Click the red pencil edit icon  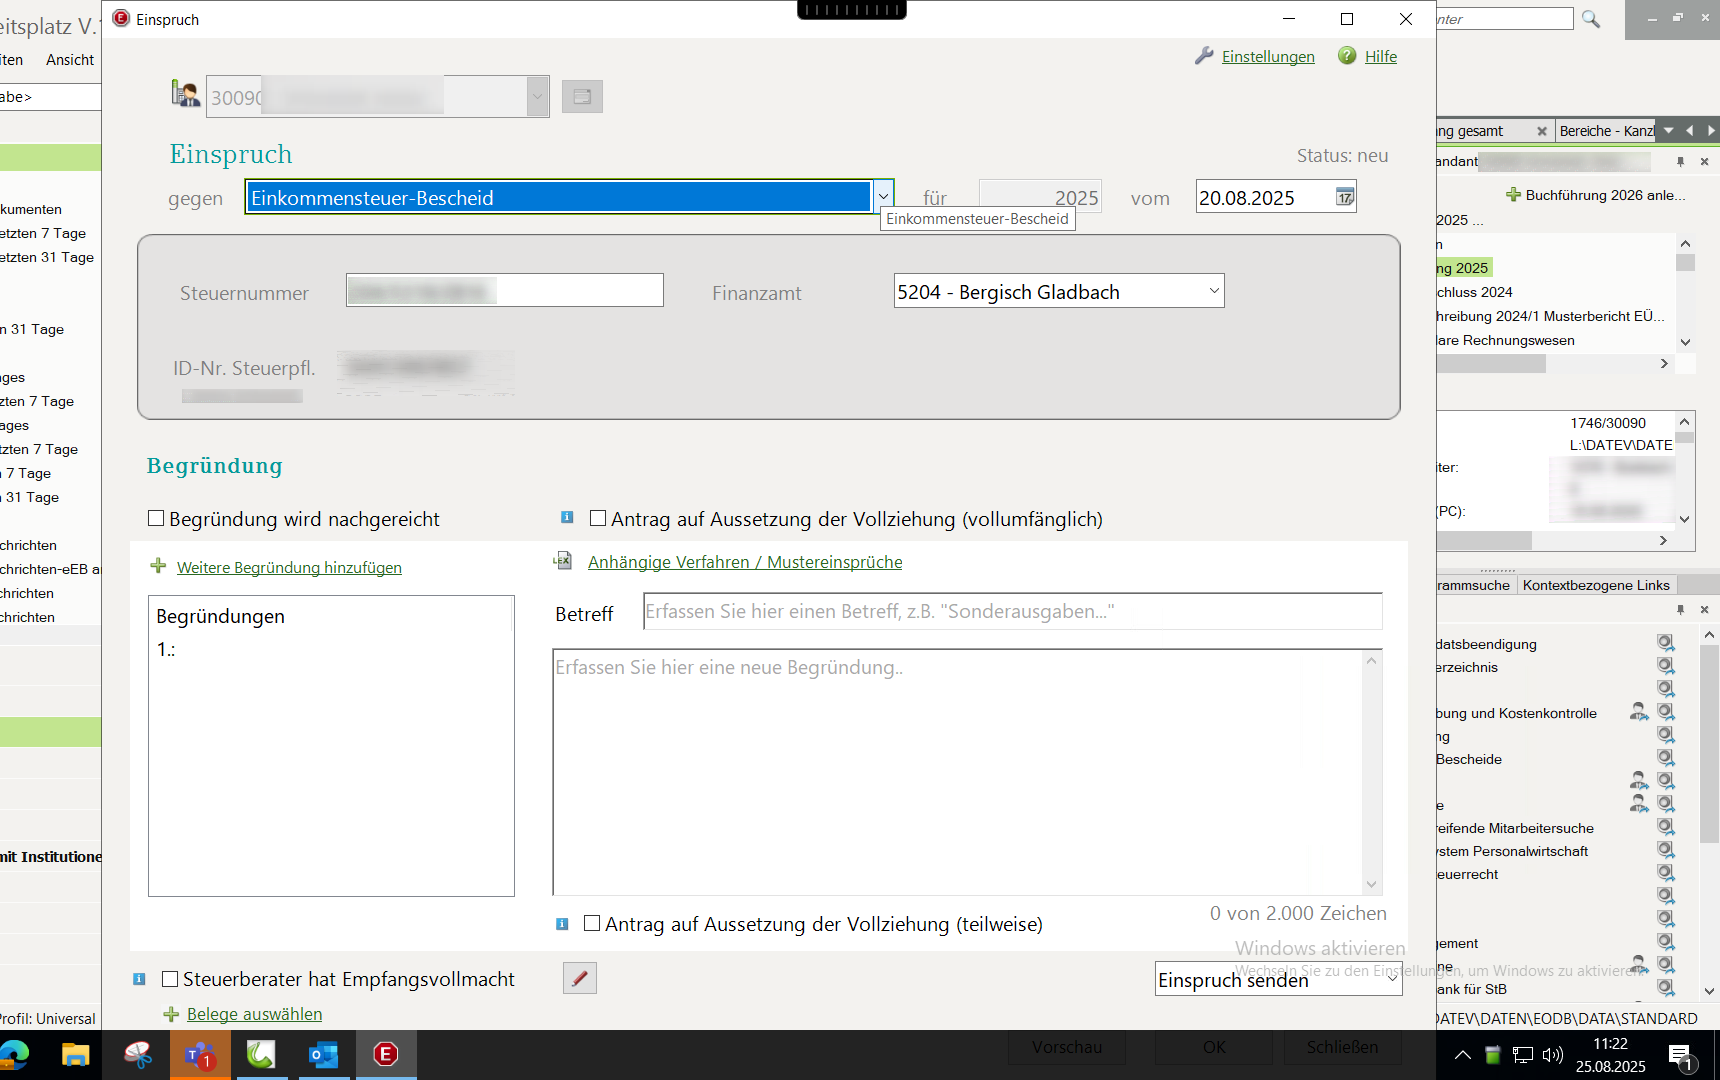click(580, 978)
